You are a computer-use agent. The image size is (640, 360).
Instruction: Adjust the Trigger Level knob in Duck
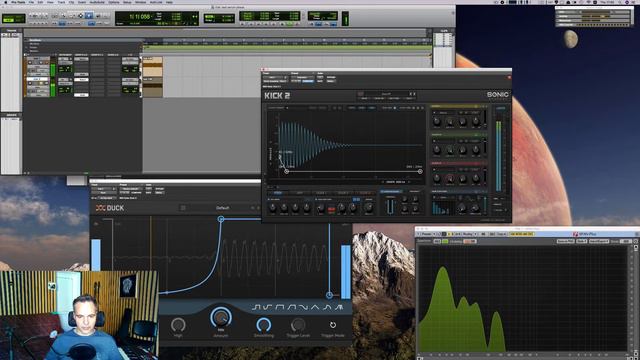(x=298, y=325)
